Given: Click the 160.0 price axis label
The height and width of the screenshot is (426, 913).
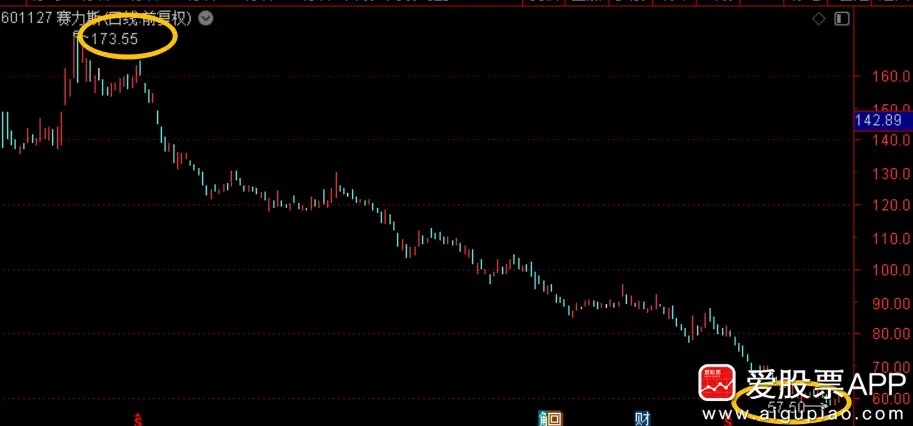Looking at the screenshot, I should (890, 76).
